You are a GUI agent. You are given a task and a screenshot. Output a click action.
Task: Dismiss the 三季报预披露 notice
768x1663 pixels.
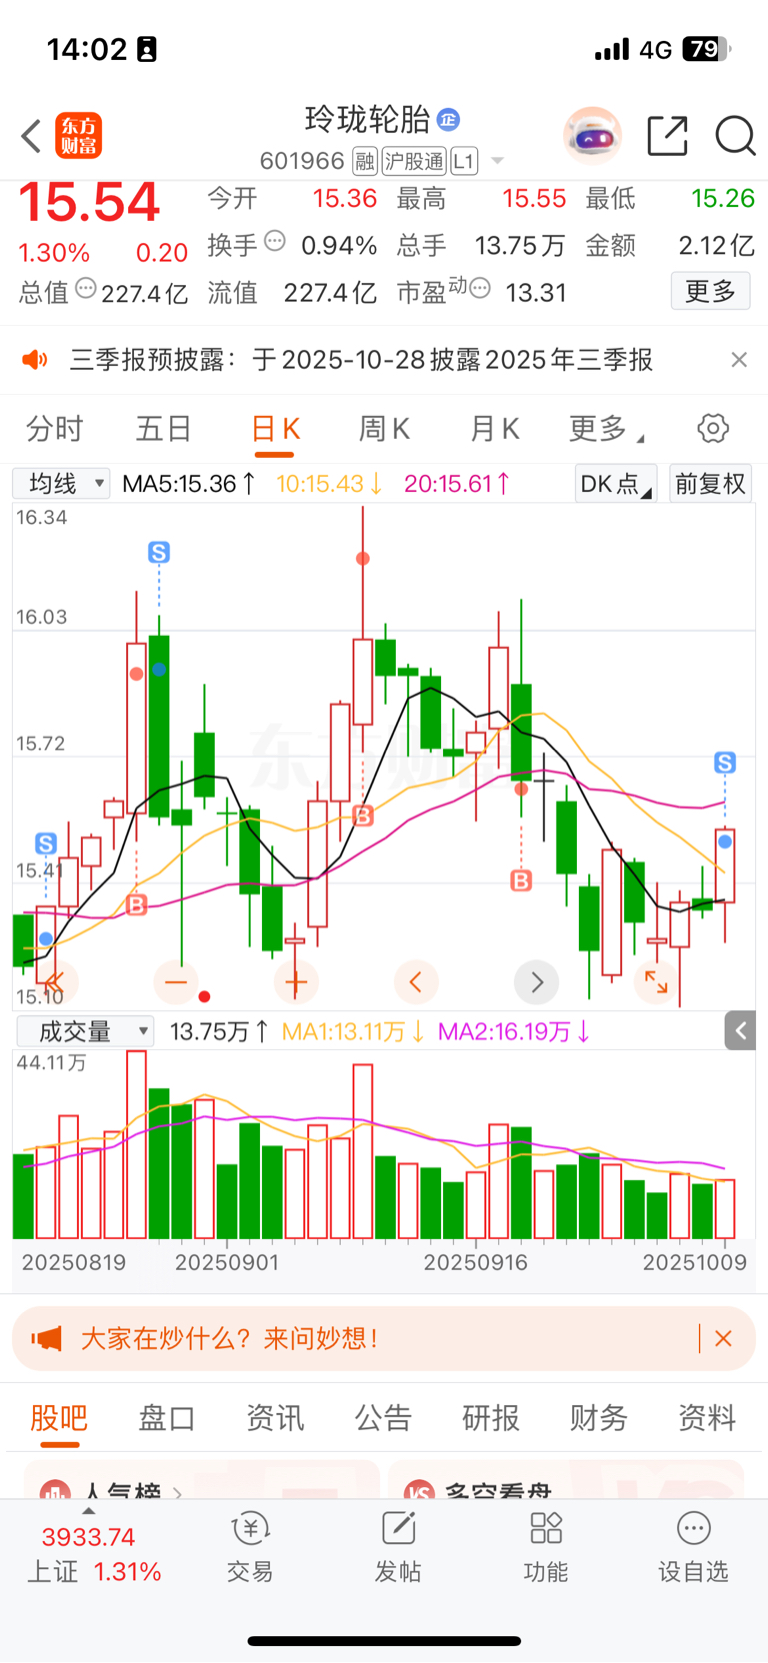click(739, 360)
